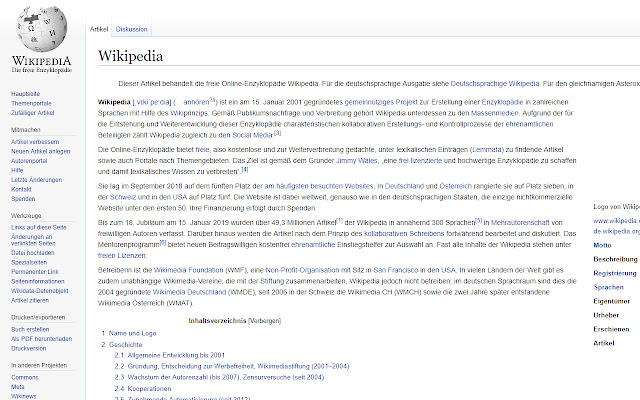Screen dimensions: 640x400
Task: Open 2.2 Gründung, Entscheidung zur Werbefreiheit
Action: click(x=232, y=366)
